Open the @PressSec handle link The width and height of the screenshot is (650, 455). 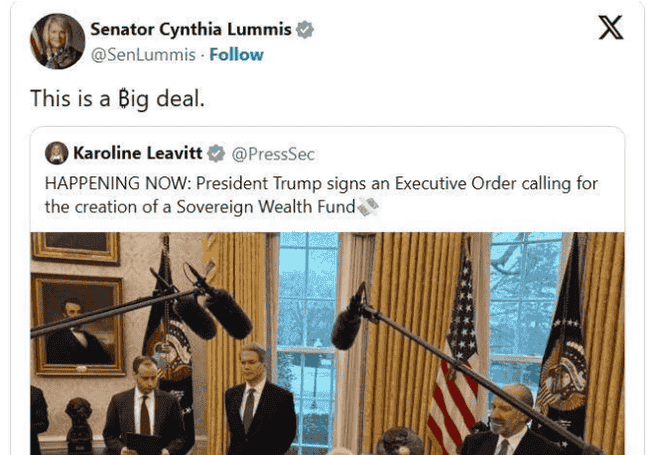tap(273, 154)
